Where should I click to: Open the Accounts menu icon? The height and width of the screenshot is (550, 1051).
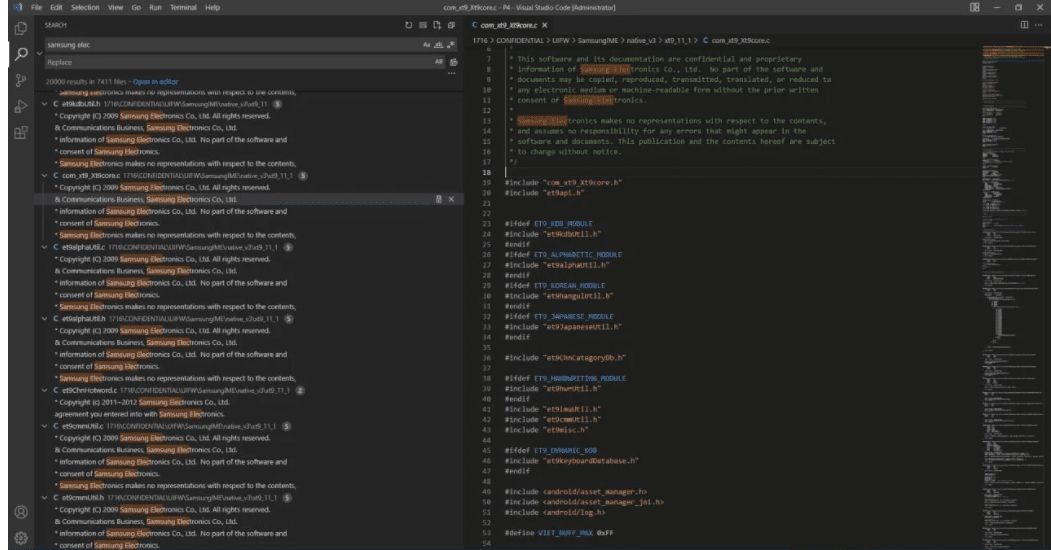21,512
